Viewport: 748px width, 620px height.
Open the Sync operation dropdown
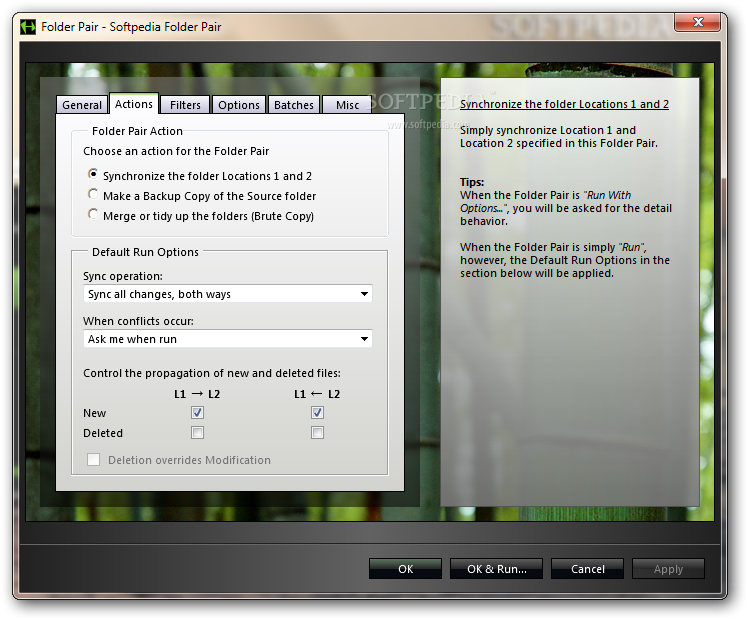(x=228, y=294)
